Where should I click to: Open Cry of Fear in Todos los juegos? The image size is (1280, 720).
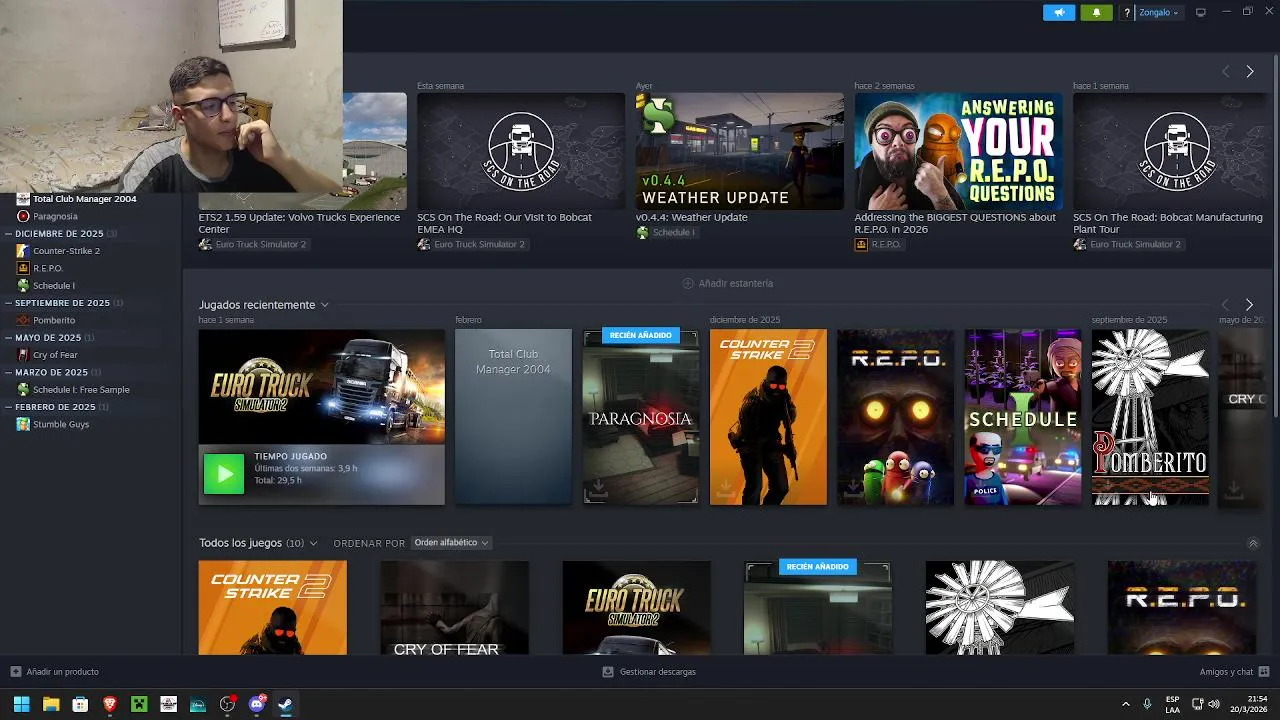coord(454,608)
